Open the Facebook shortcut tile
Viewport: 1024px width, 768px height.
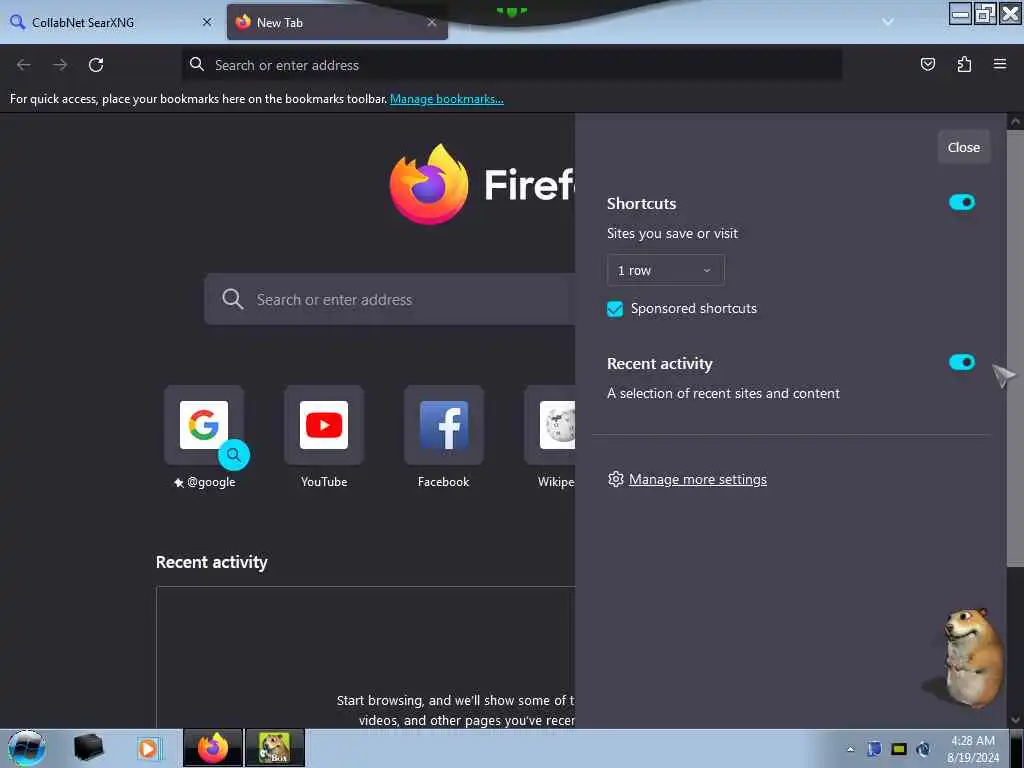coord(444,425)
